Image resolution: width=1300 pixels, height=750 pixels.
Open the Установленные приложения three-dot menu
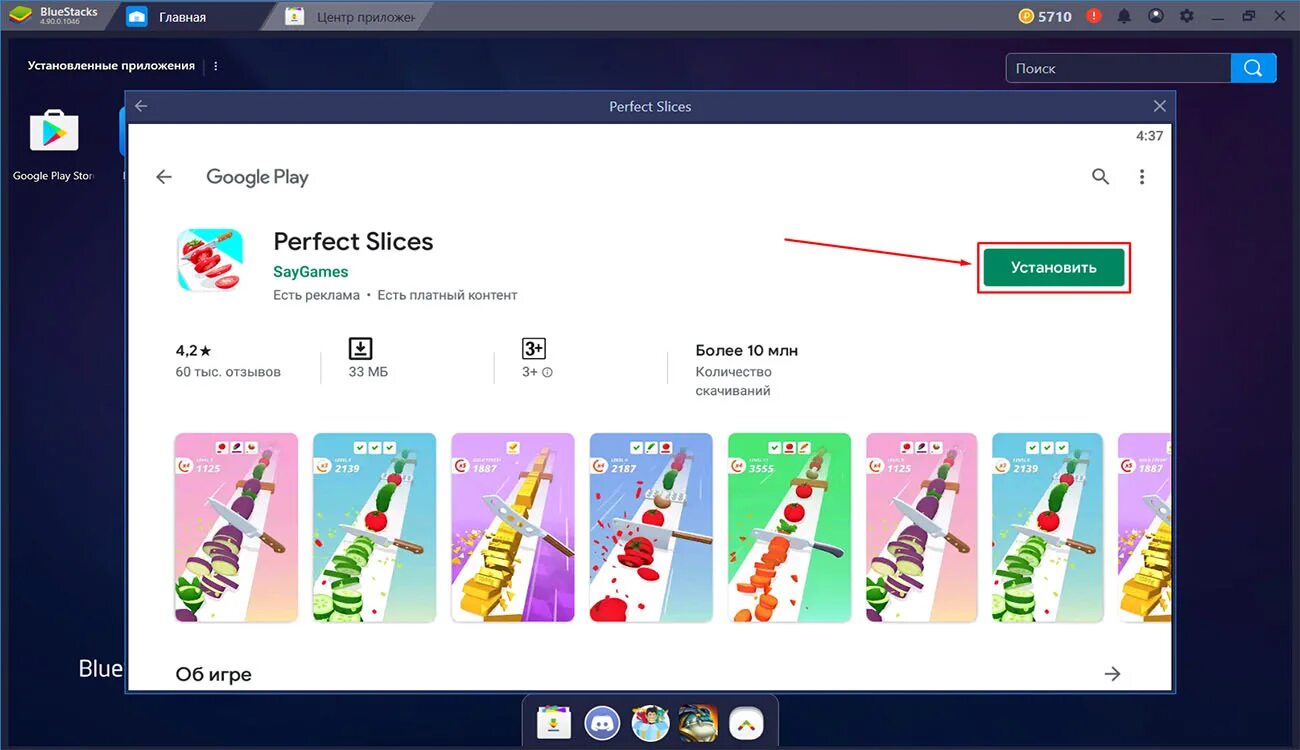[x=216, y=66]
